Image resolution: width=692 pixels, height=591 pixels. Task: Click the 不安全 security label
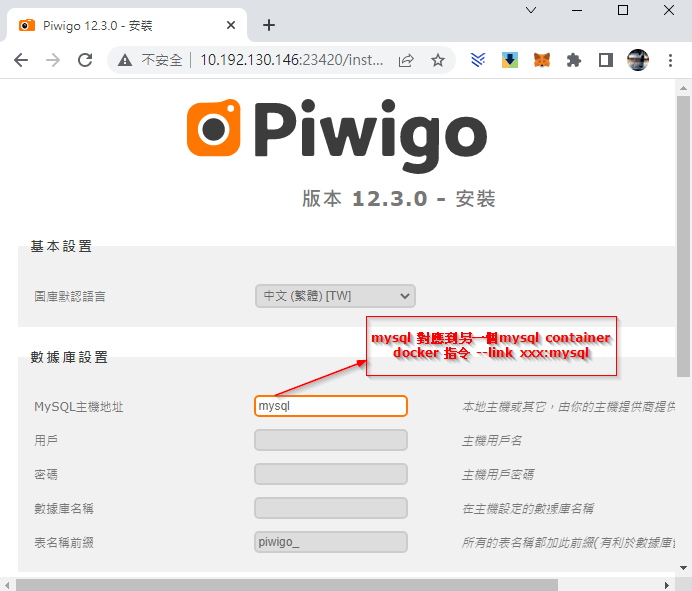point(162,60)
